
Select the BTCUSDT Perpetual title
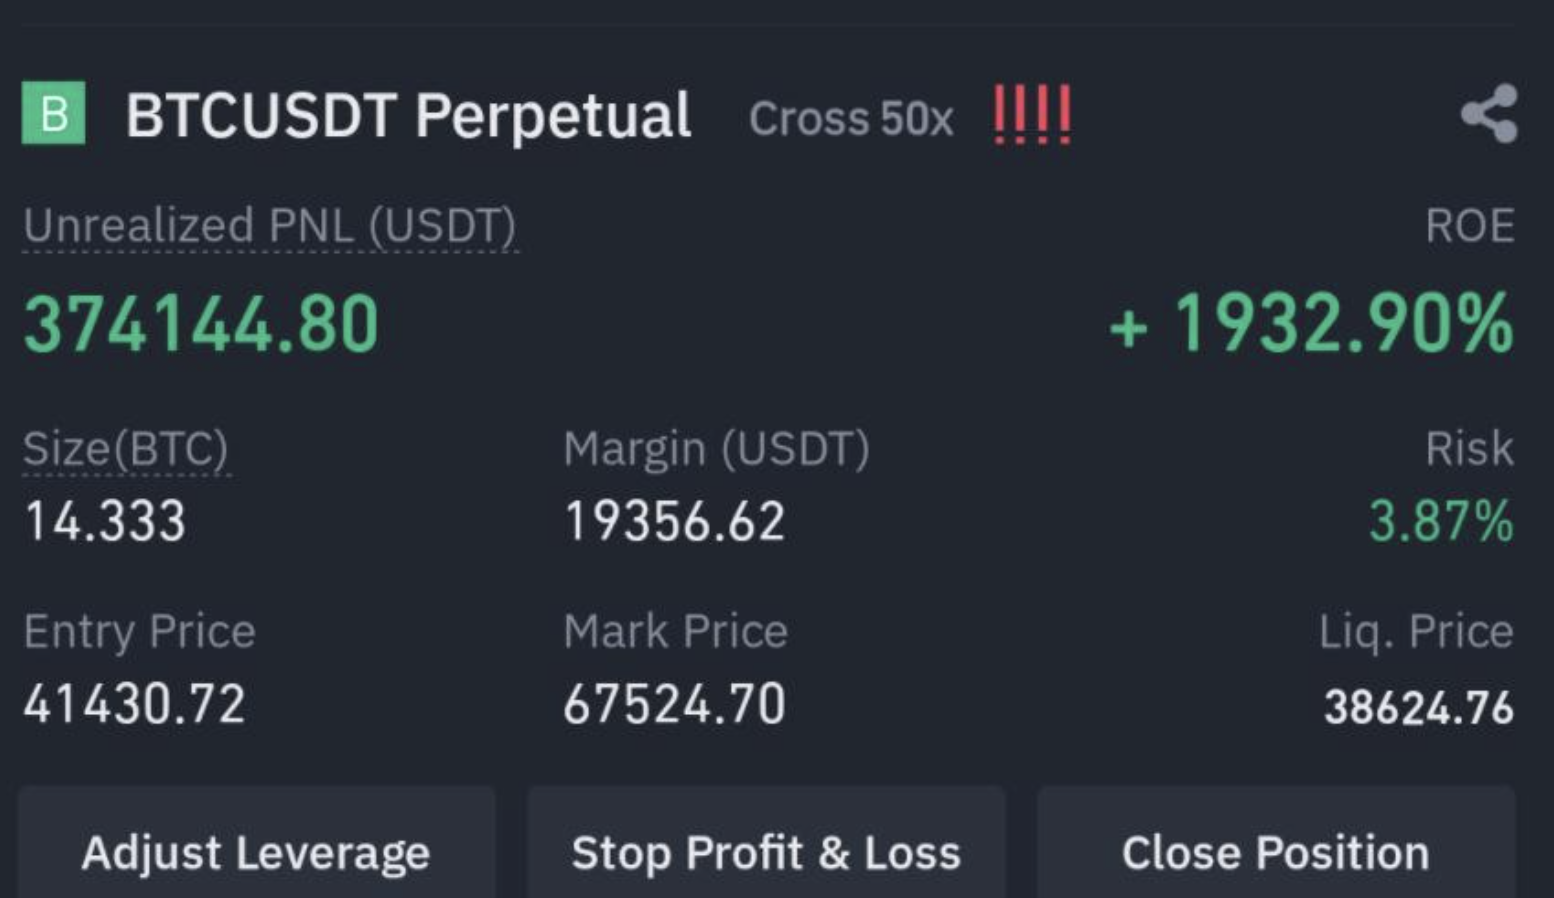point(408,115)
